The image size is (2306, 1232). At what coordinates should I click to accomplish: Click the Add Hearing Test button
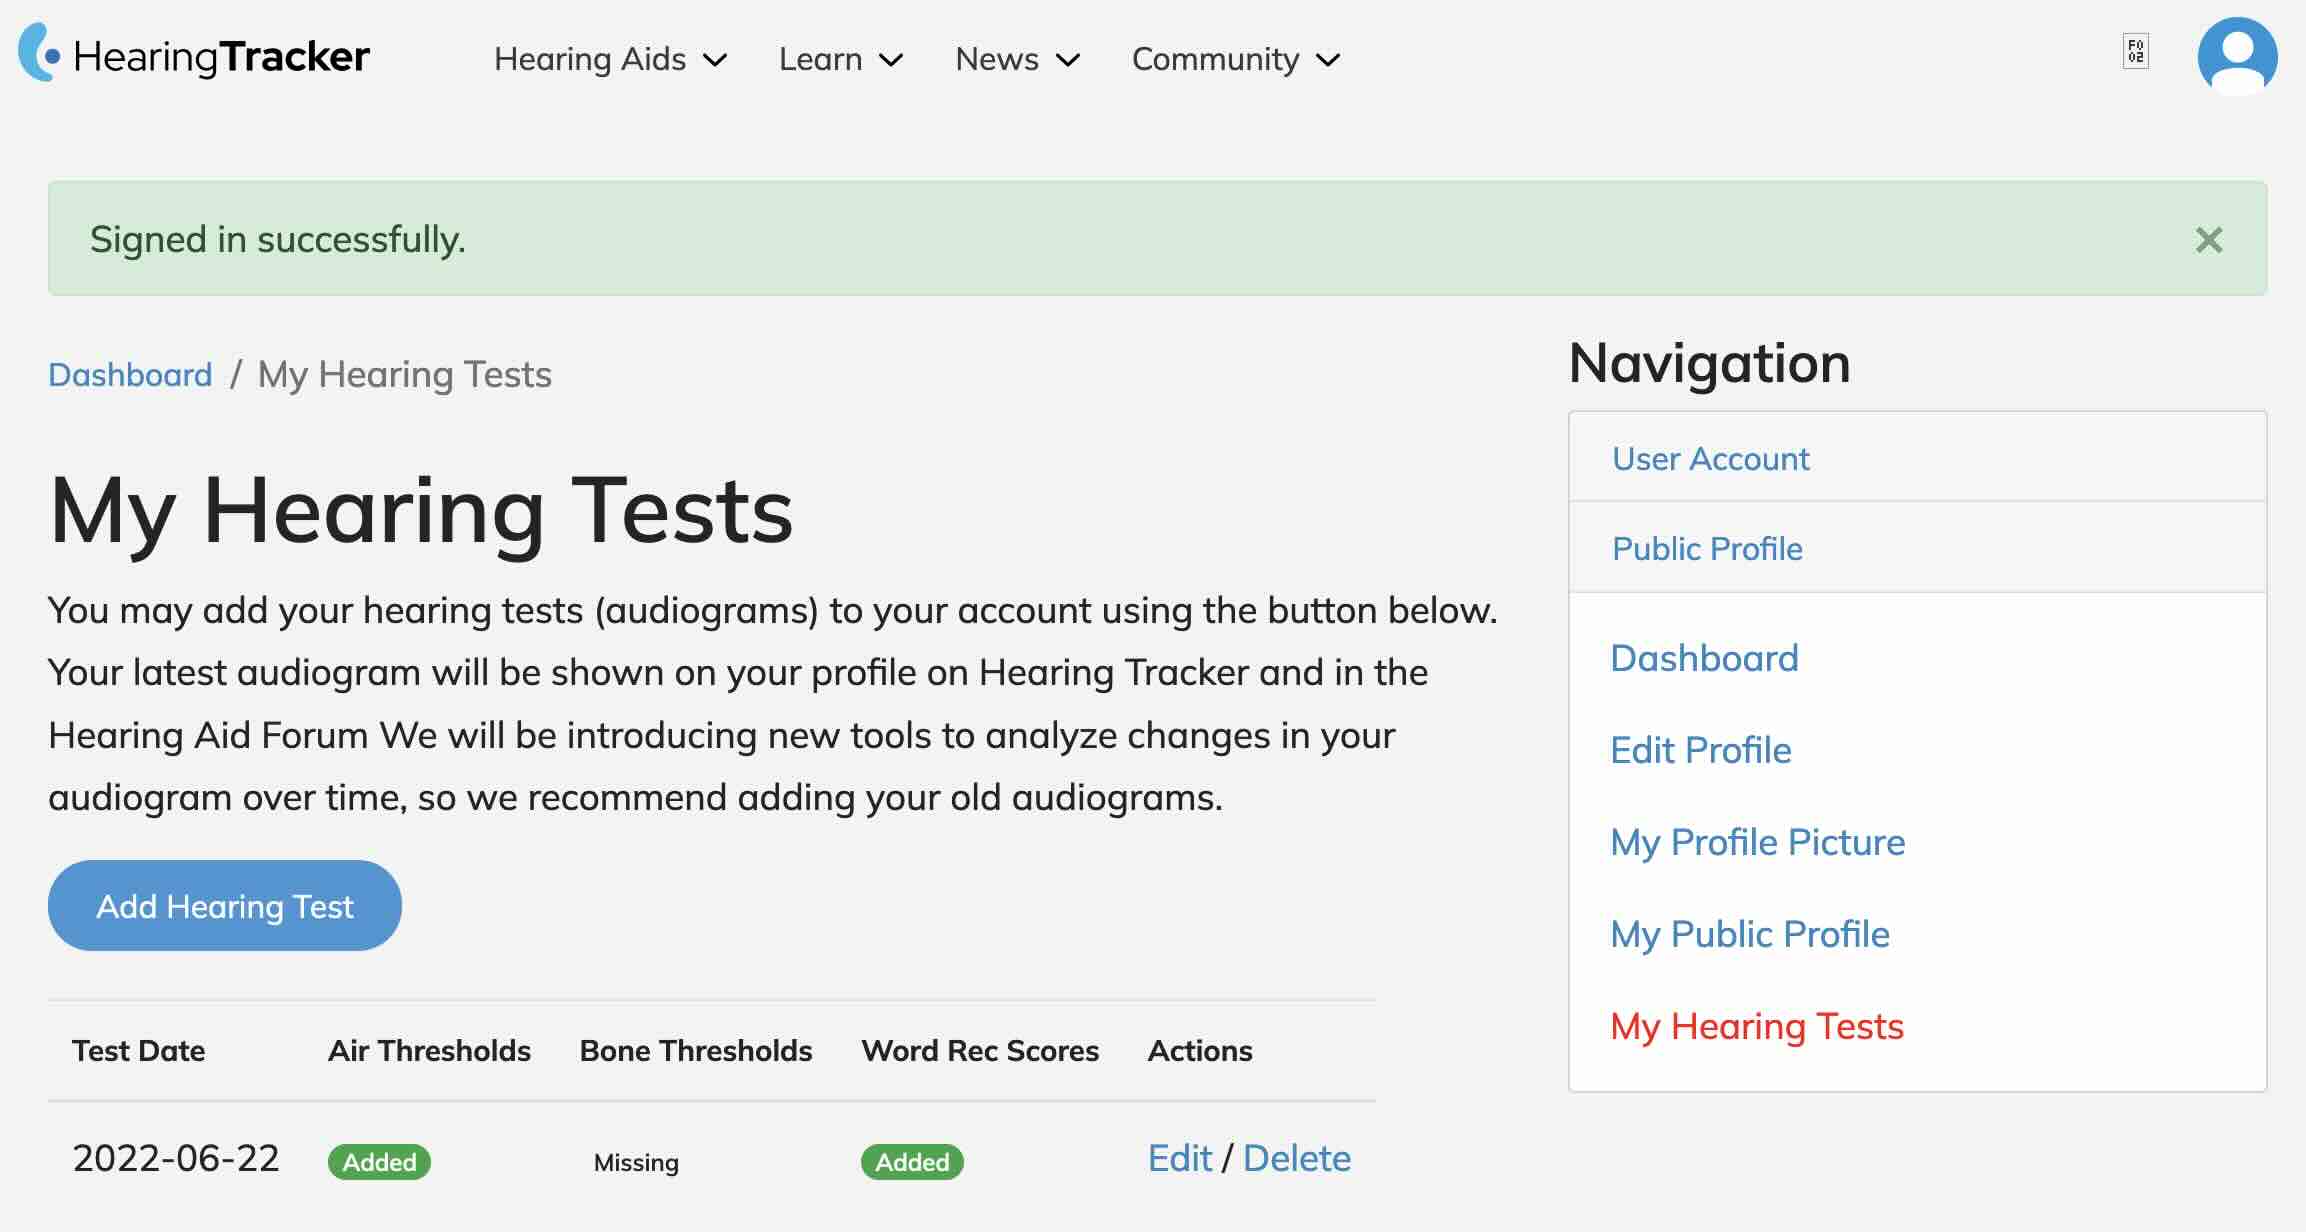[225, 906]
